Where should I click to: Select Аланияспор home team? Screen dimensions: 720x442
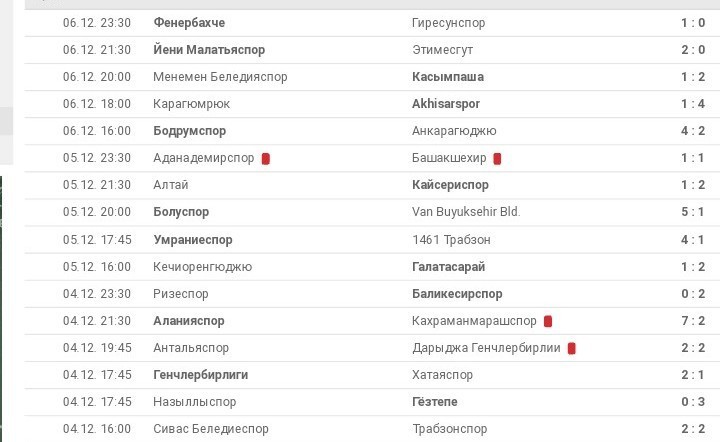189,321
